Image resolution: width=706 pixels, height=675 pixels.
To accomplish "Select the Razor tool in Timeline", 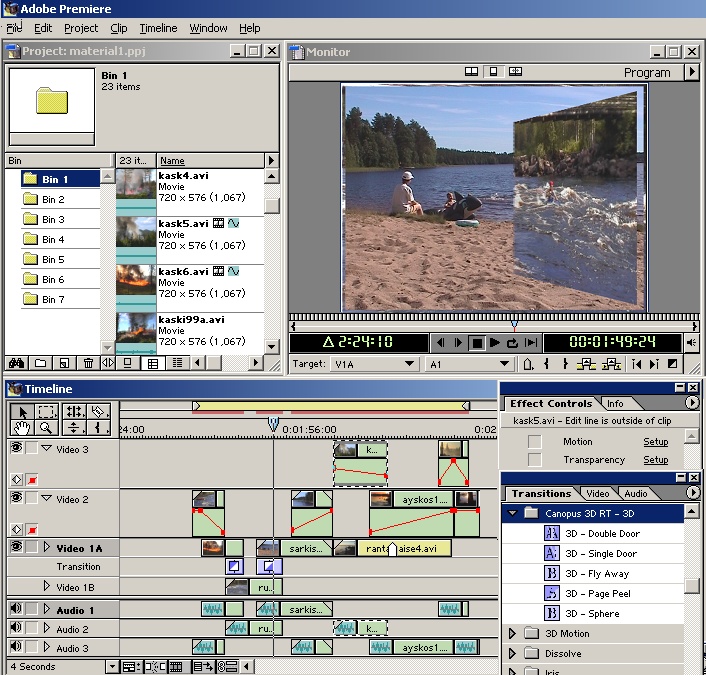I will click(99, 411).
